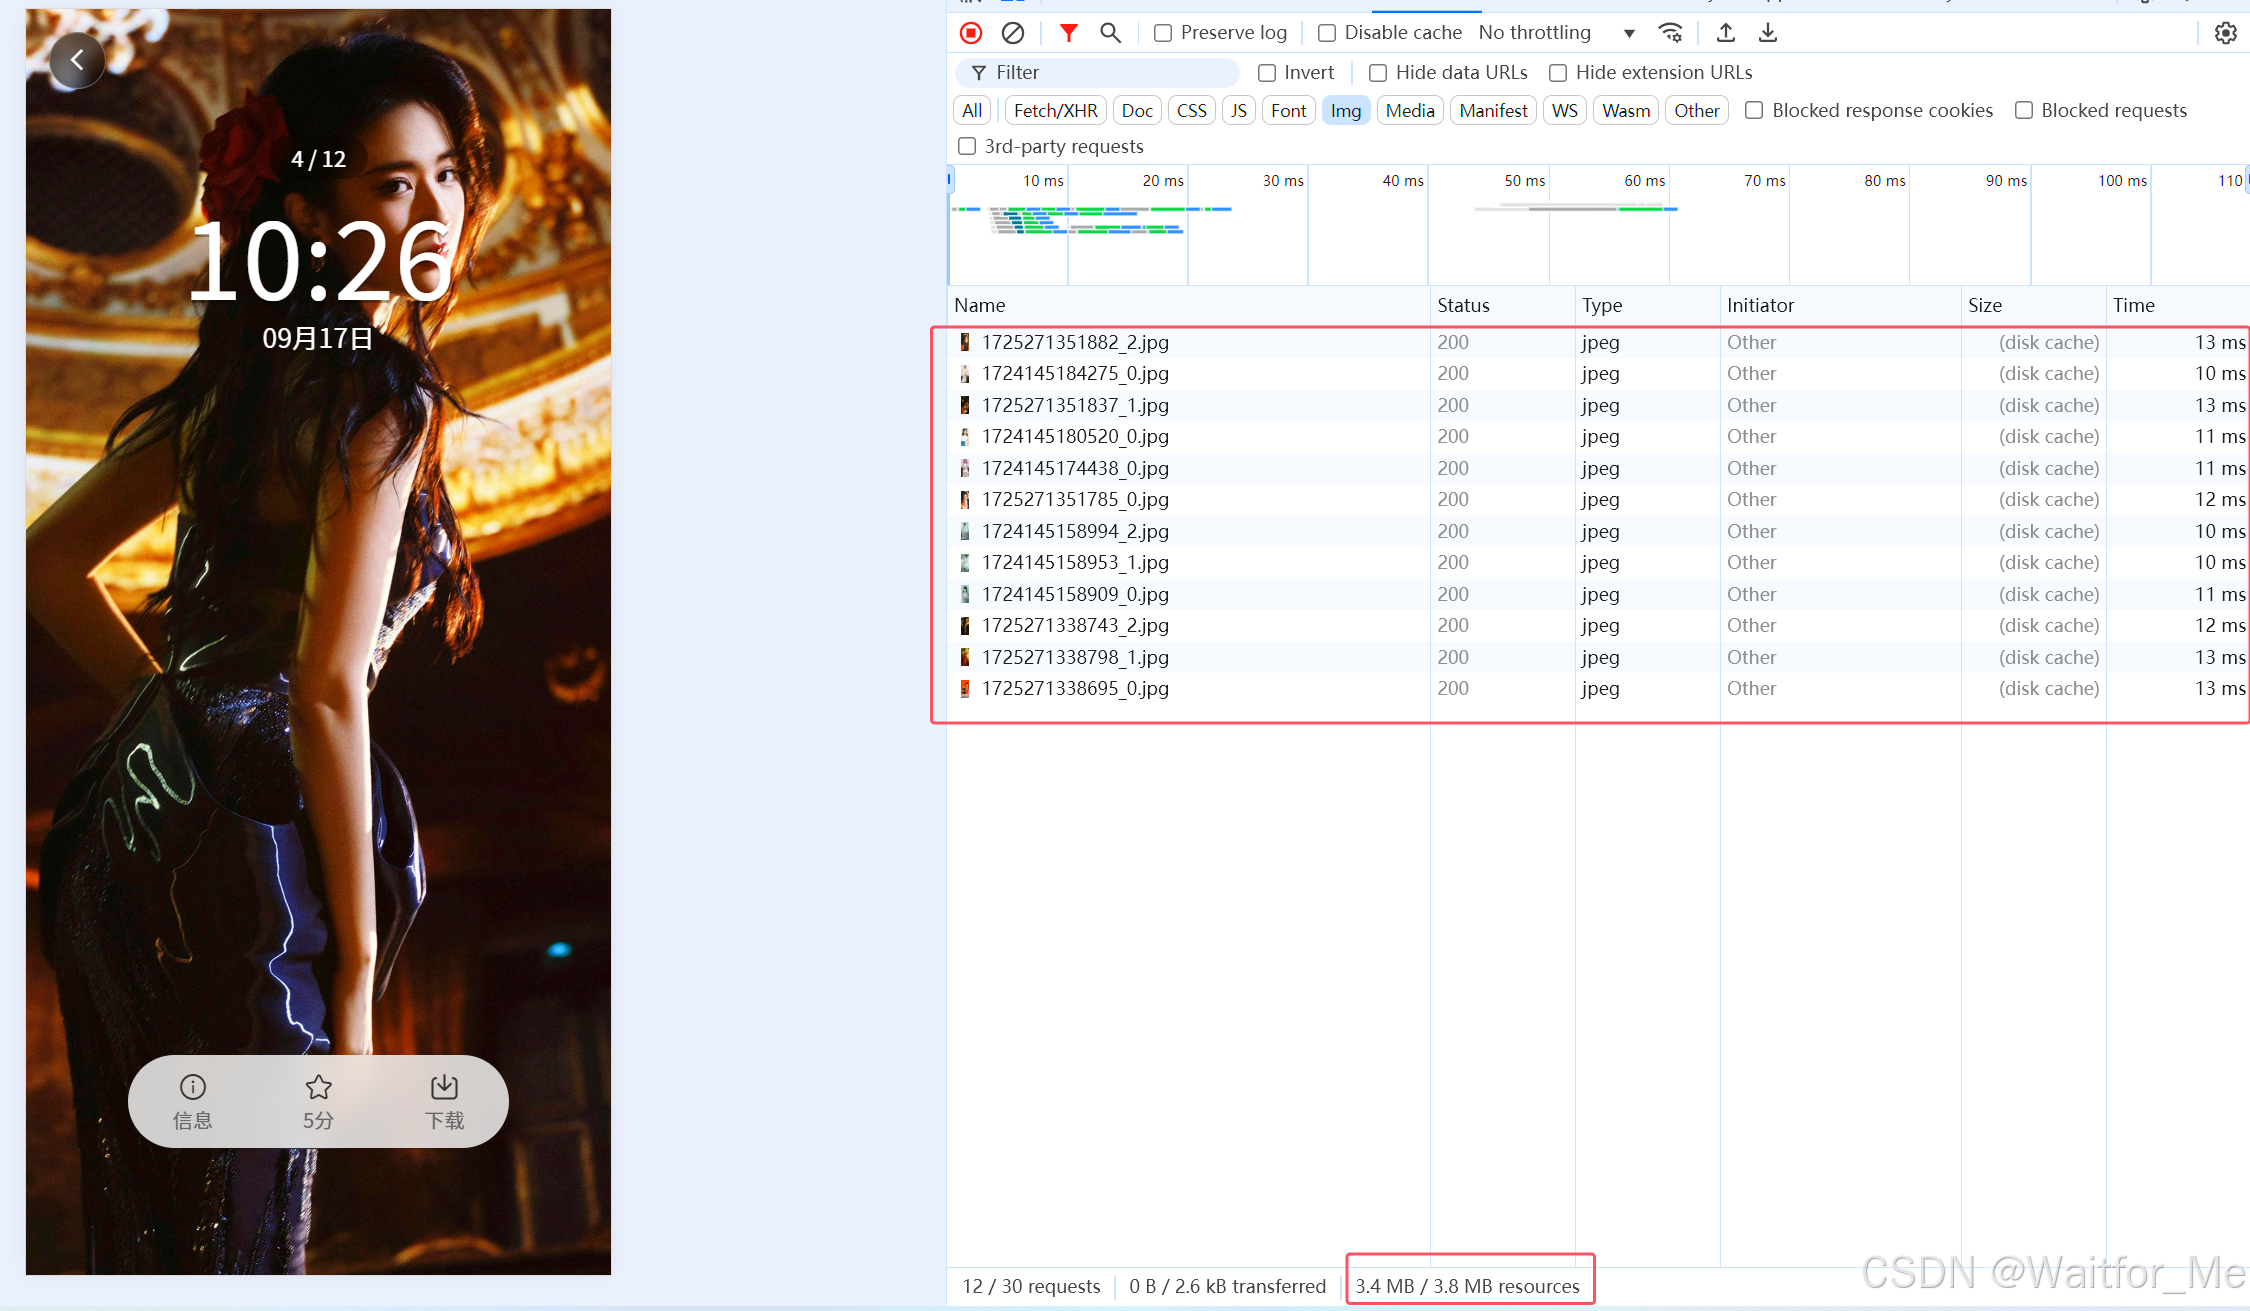The width and height of the screenshot is (2250, 1311).
Task: Filter by CSS type
Action: click(1191, 110)
